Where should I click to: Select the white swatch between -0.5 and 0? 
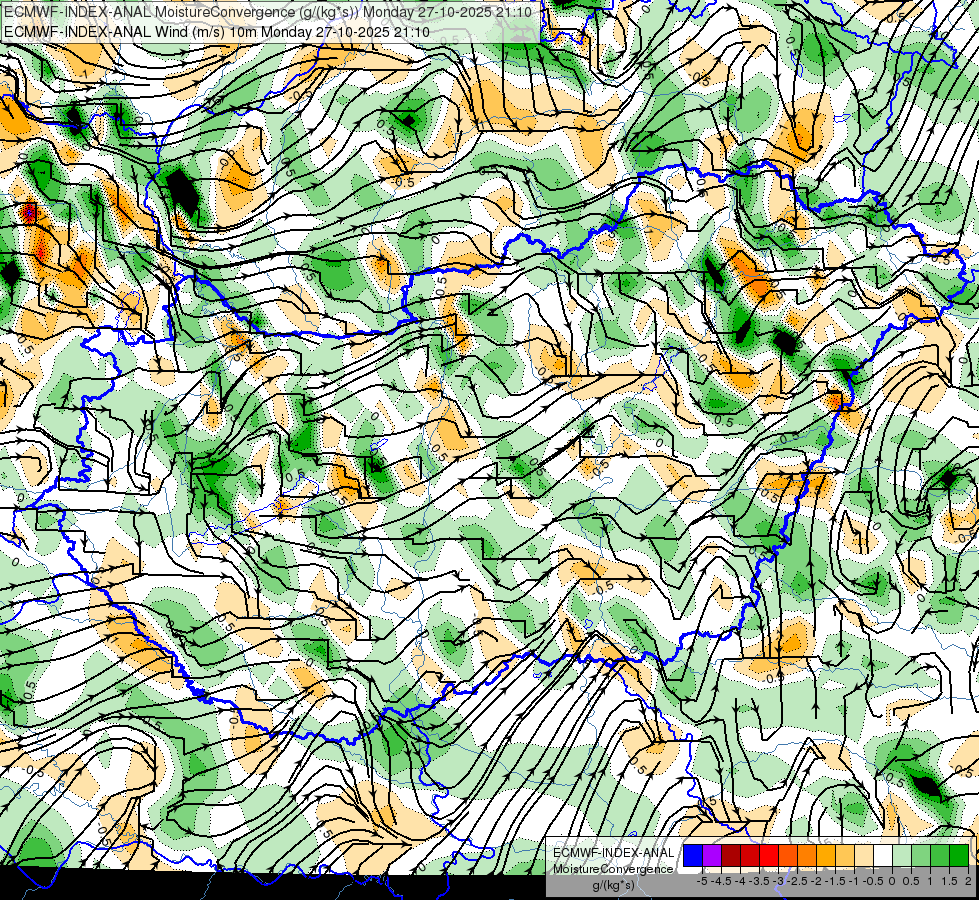(x=883, y=855)
